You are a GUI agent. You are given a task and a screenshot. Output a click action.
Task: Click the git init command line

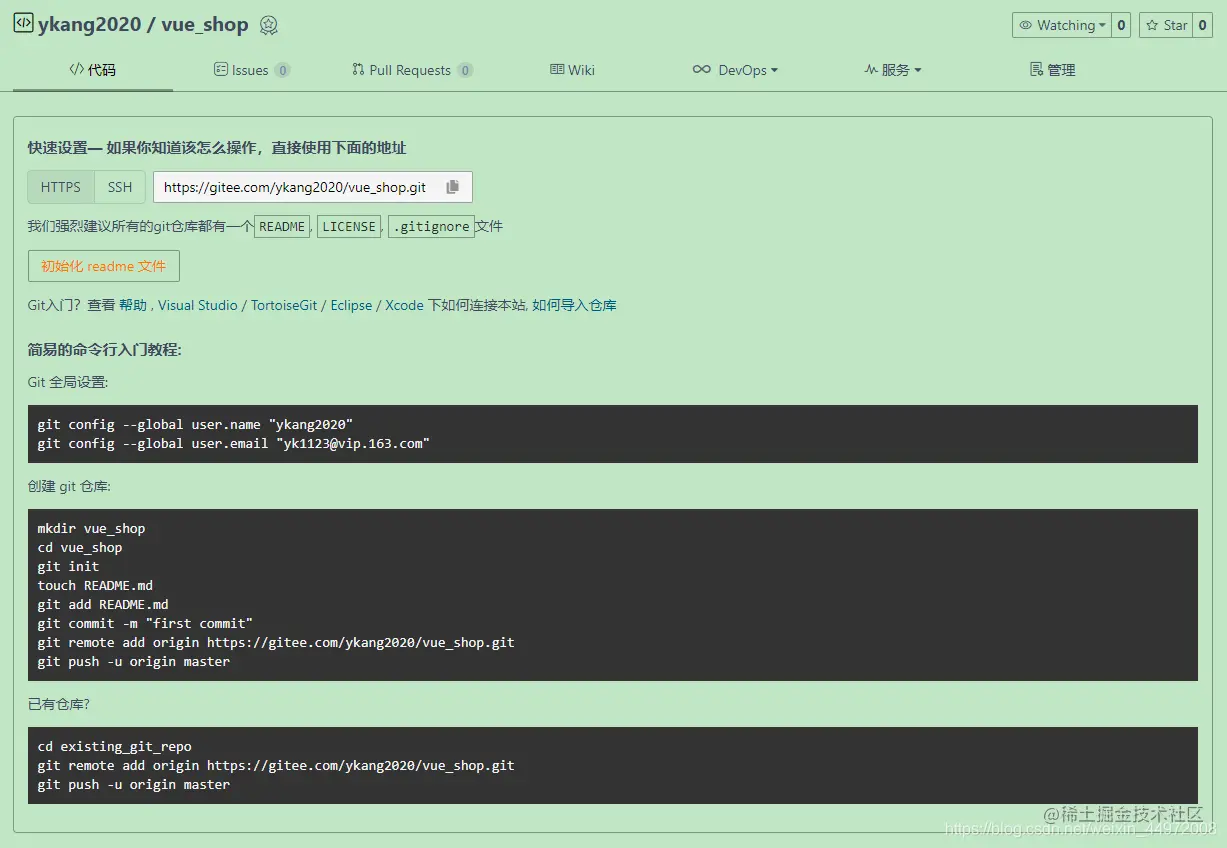(x=68, y=566)
